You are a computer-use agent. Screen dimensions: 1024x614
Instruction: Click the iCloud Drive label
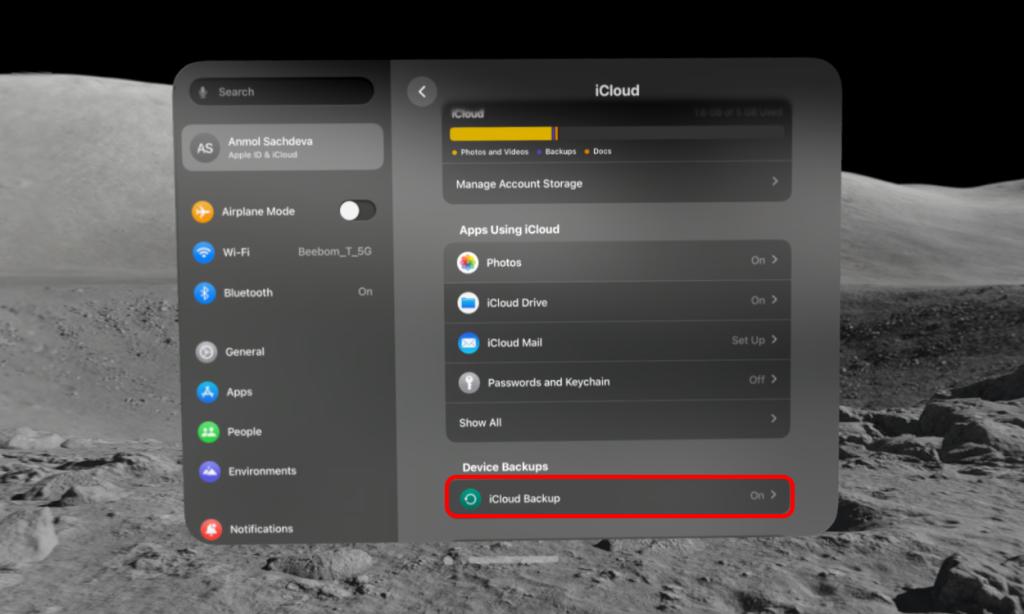(517, 303)
